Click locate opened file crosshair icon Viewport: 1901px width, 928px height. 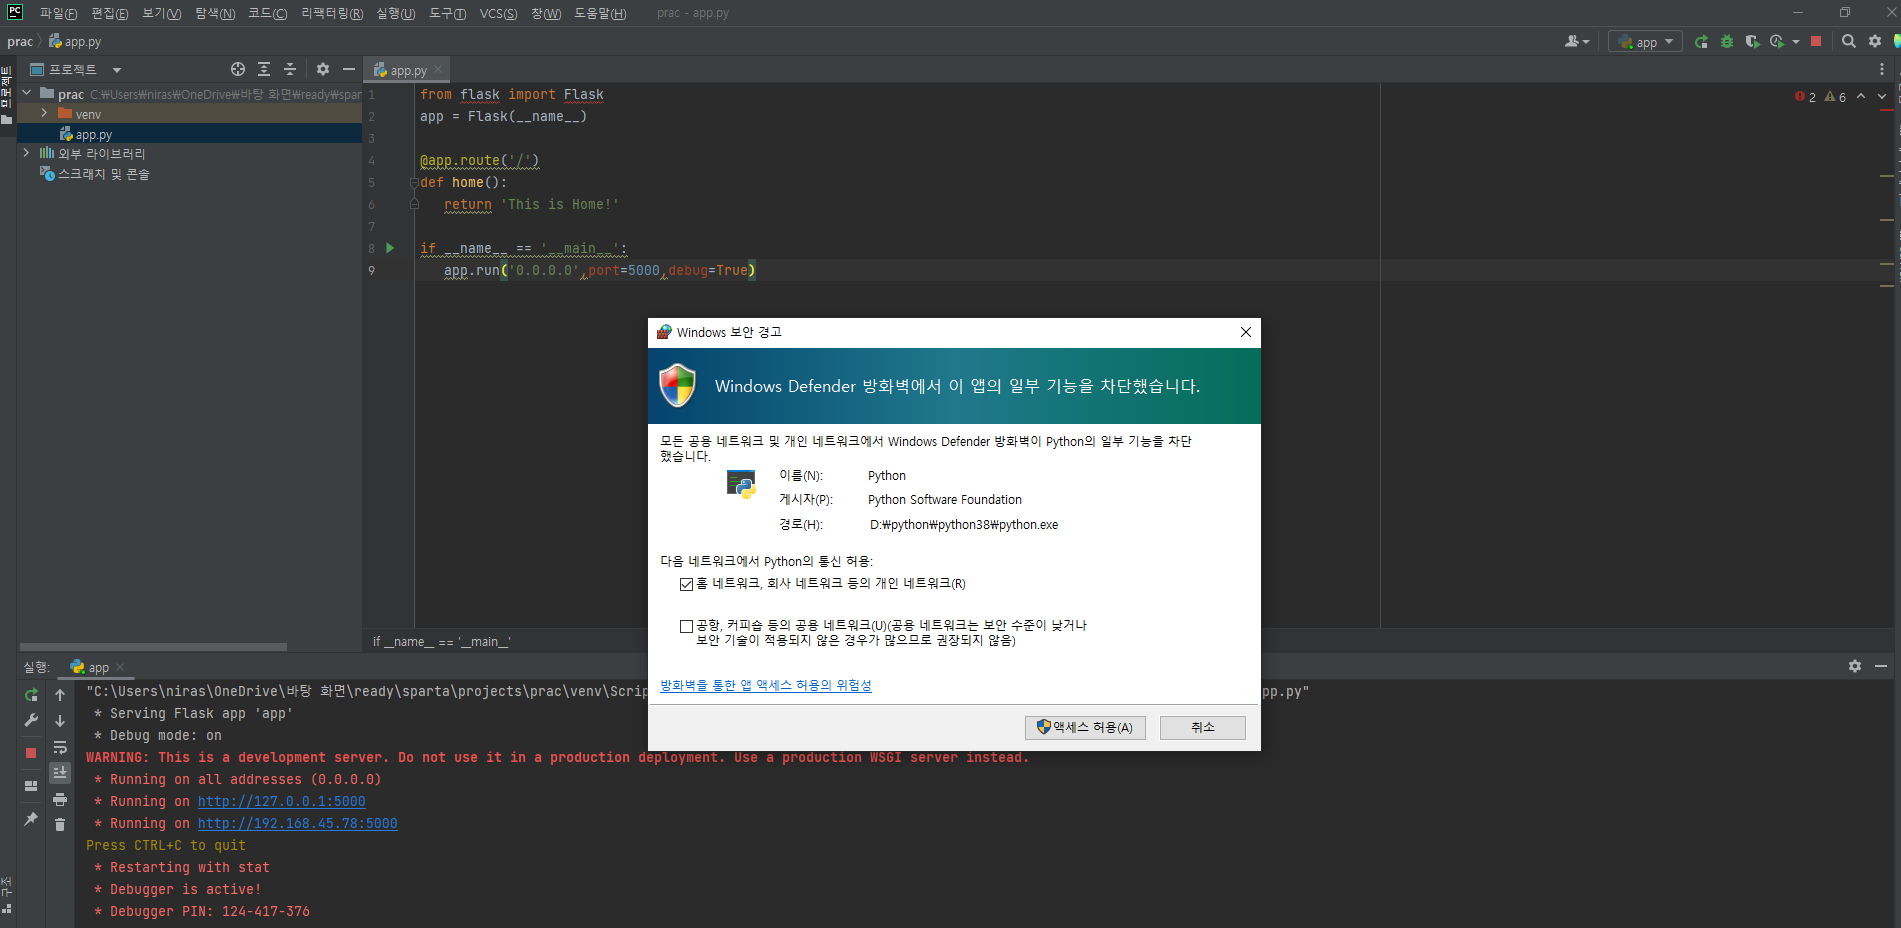click(238, 69)
